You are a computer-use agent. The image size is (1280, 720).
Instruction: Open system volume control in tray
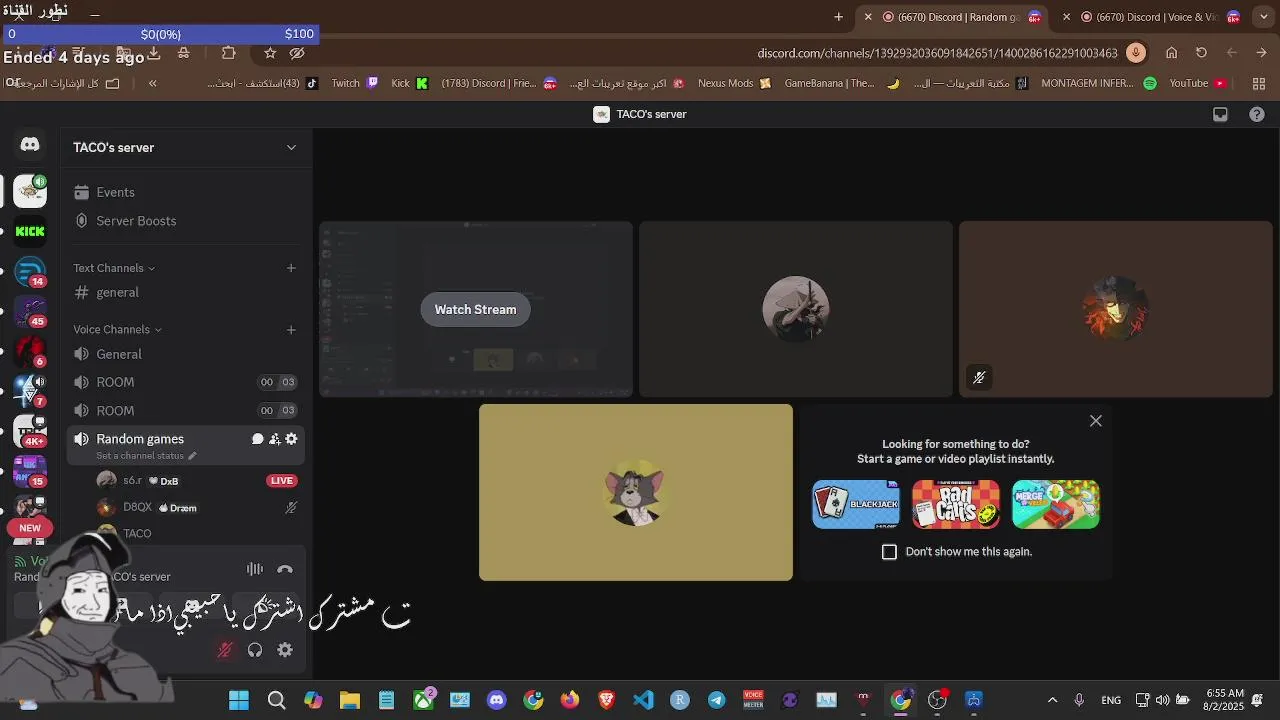tap(1162, 700)
